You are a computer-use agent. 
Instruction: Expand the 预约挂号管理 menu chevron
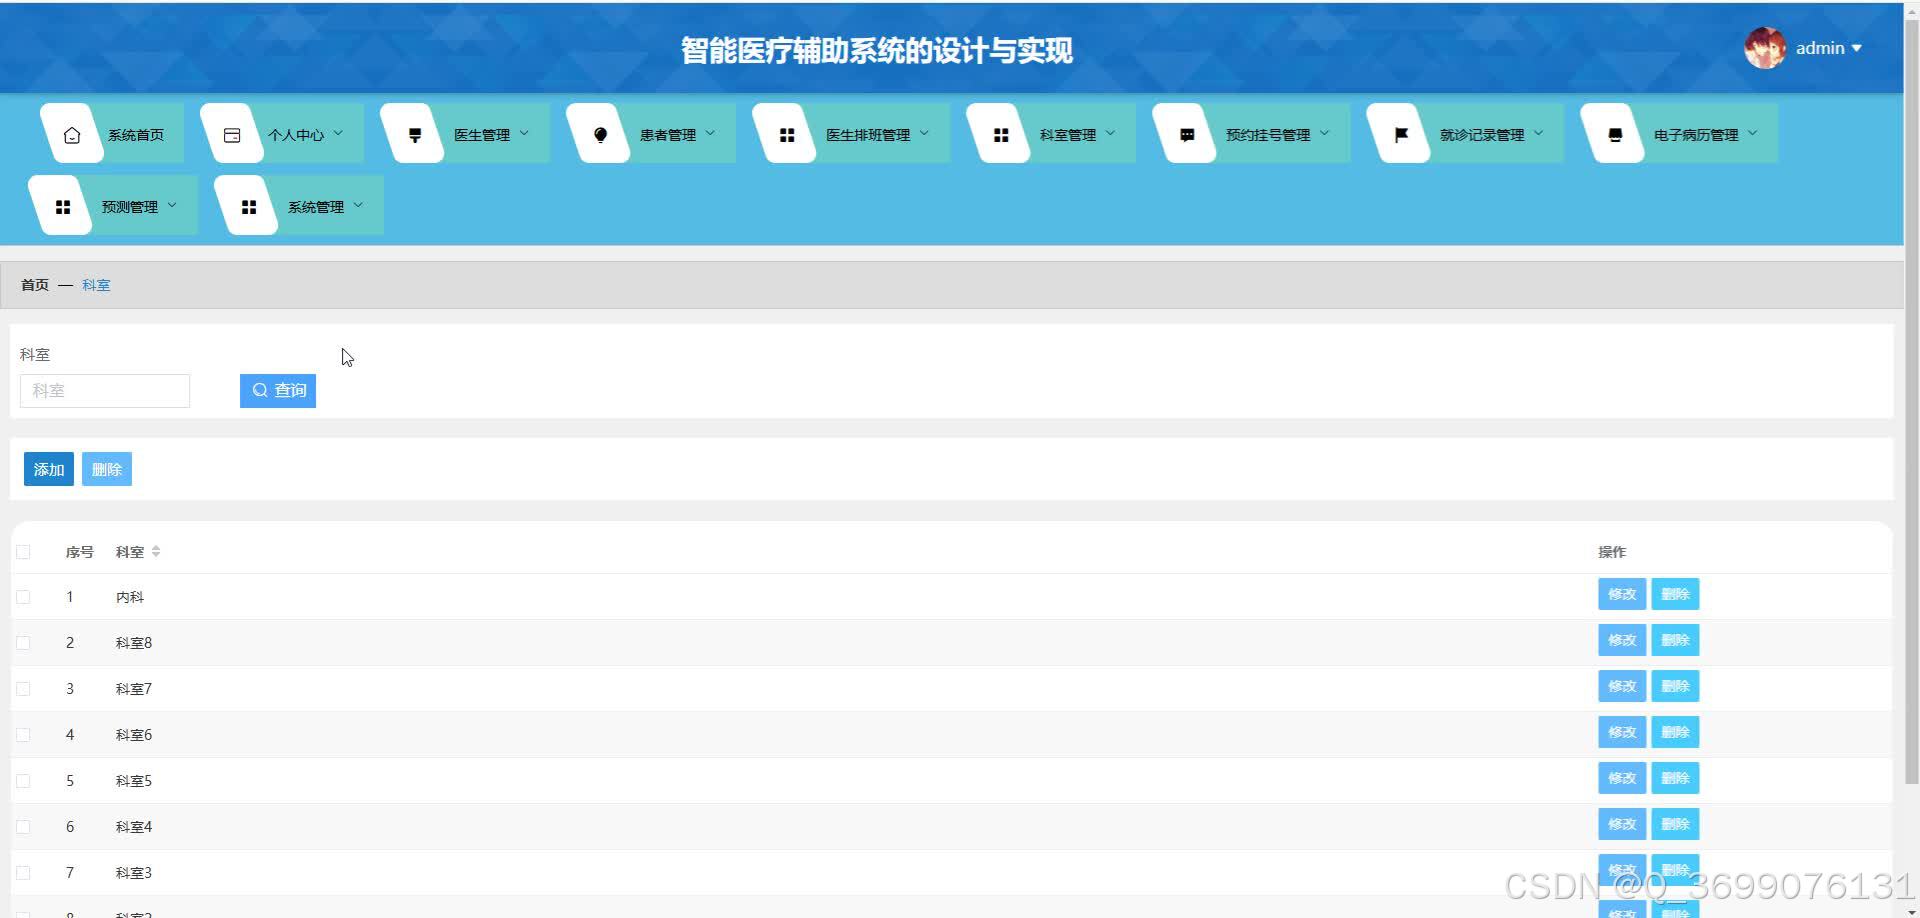pyautogui.click(x=1324, y=133)
